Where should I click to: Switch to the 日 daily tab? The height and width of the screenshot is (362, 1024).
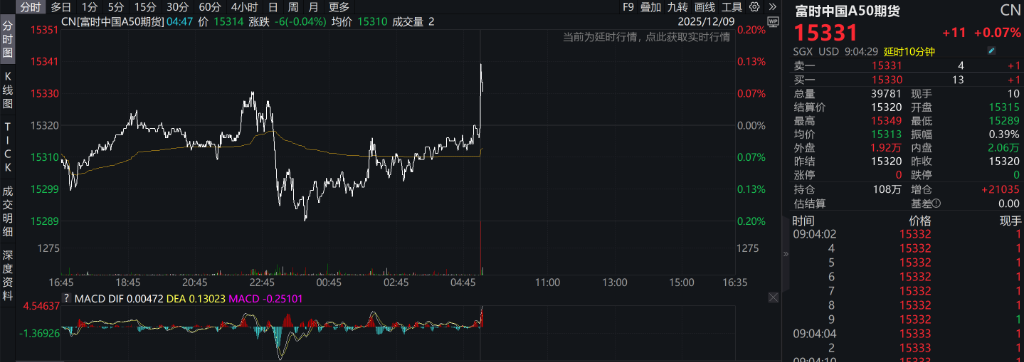click(273, 7)
